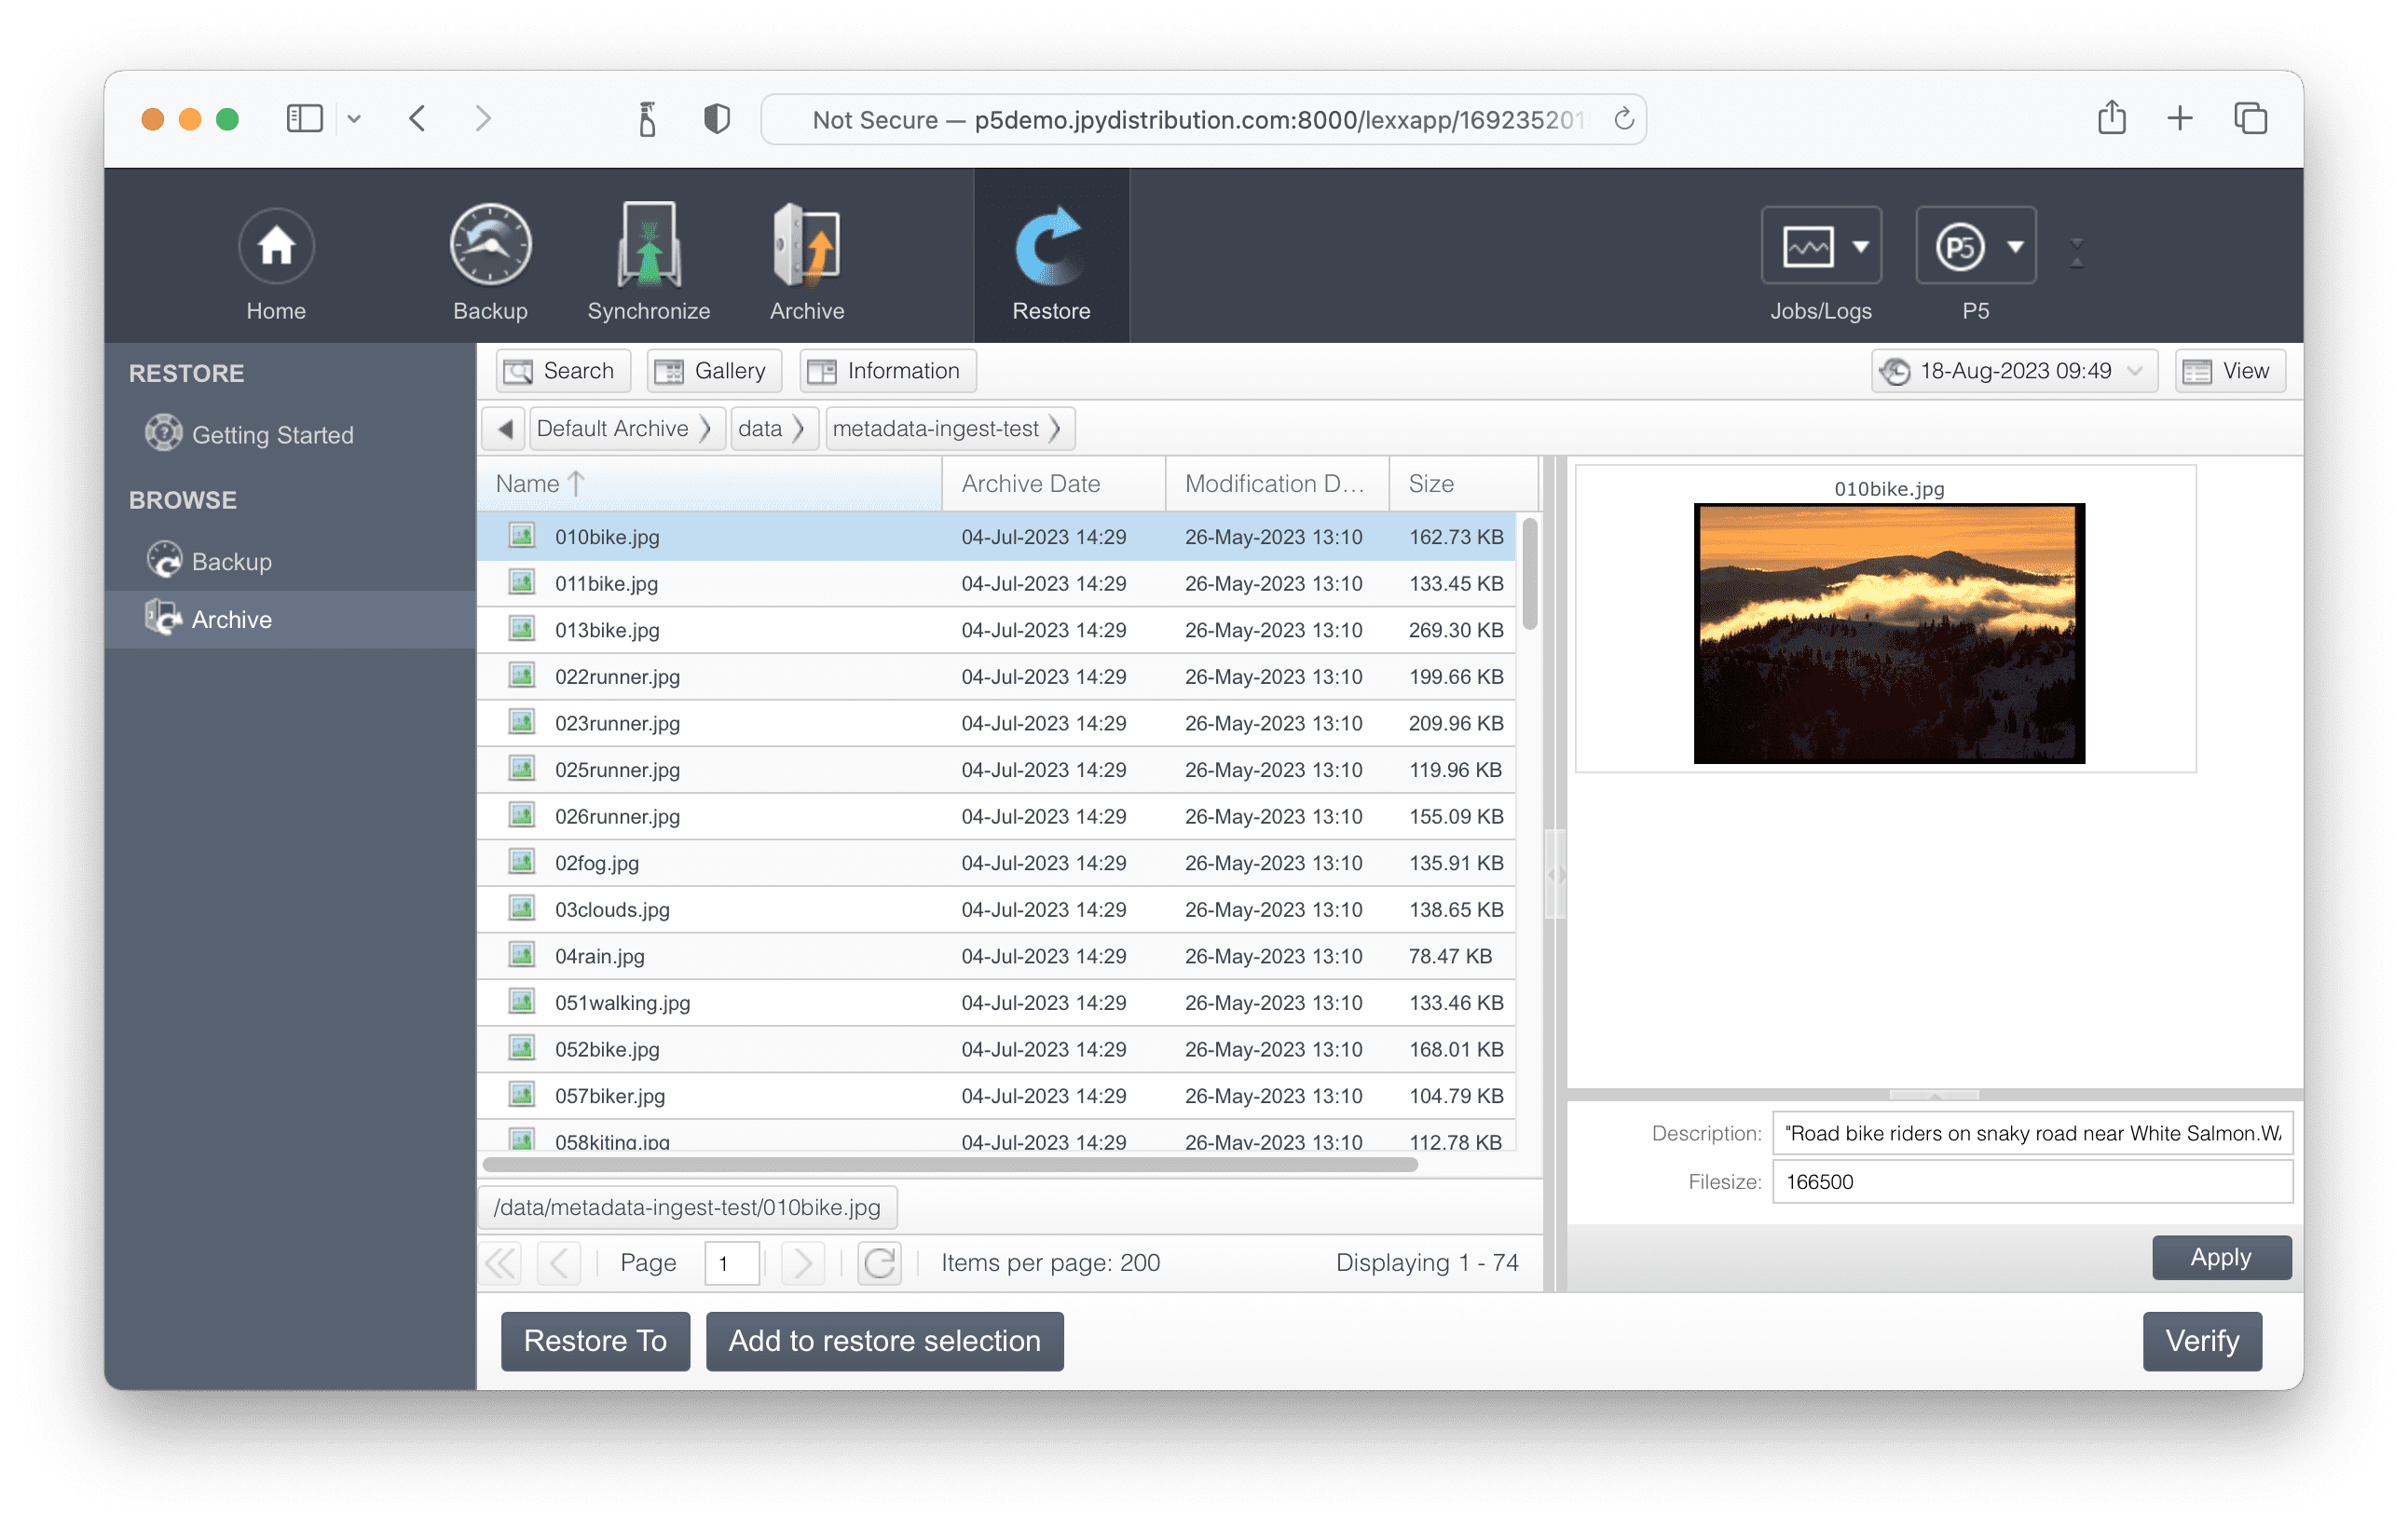Select file 023runner.jpg

[x=996, y=723]
